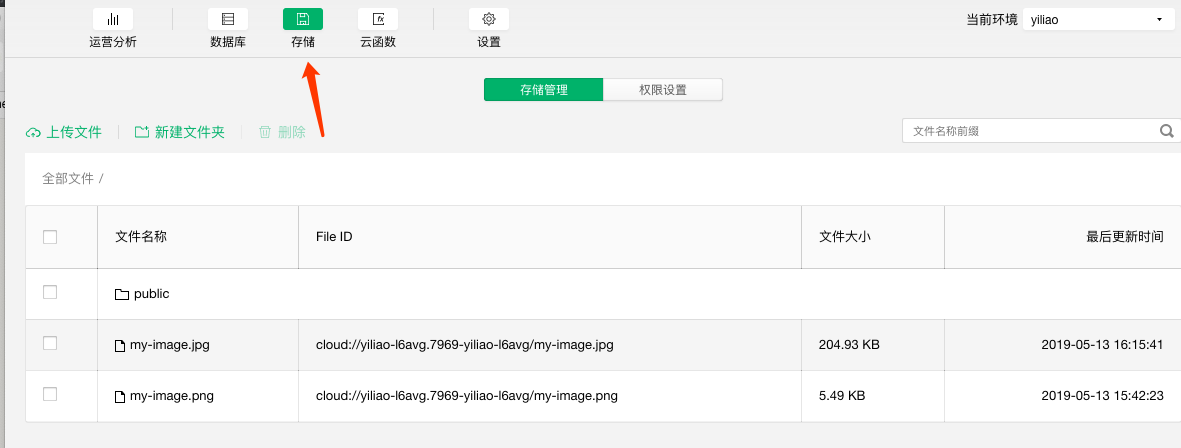Image resolution: width=1181 pixels, height=448 pixels.
Task: Click the 5.49 KB size cell
Action: [x=841, y=395]
